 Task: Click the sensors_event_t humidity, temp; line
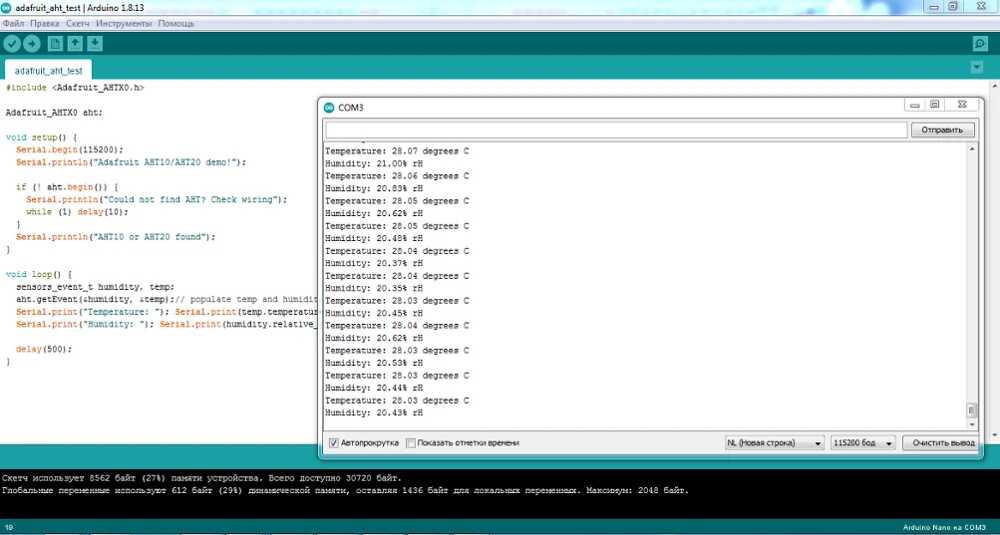[95, 287]
